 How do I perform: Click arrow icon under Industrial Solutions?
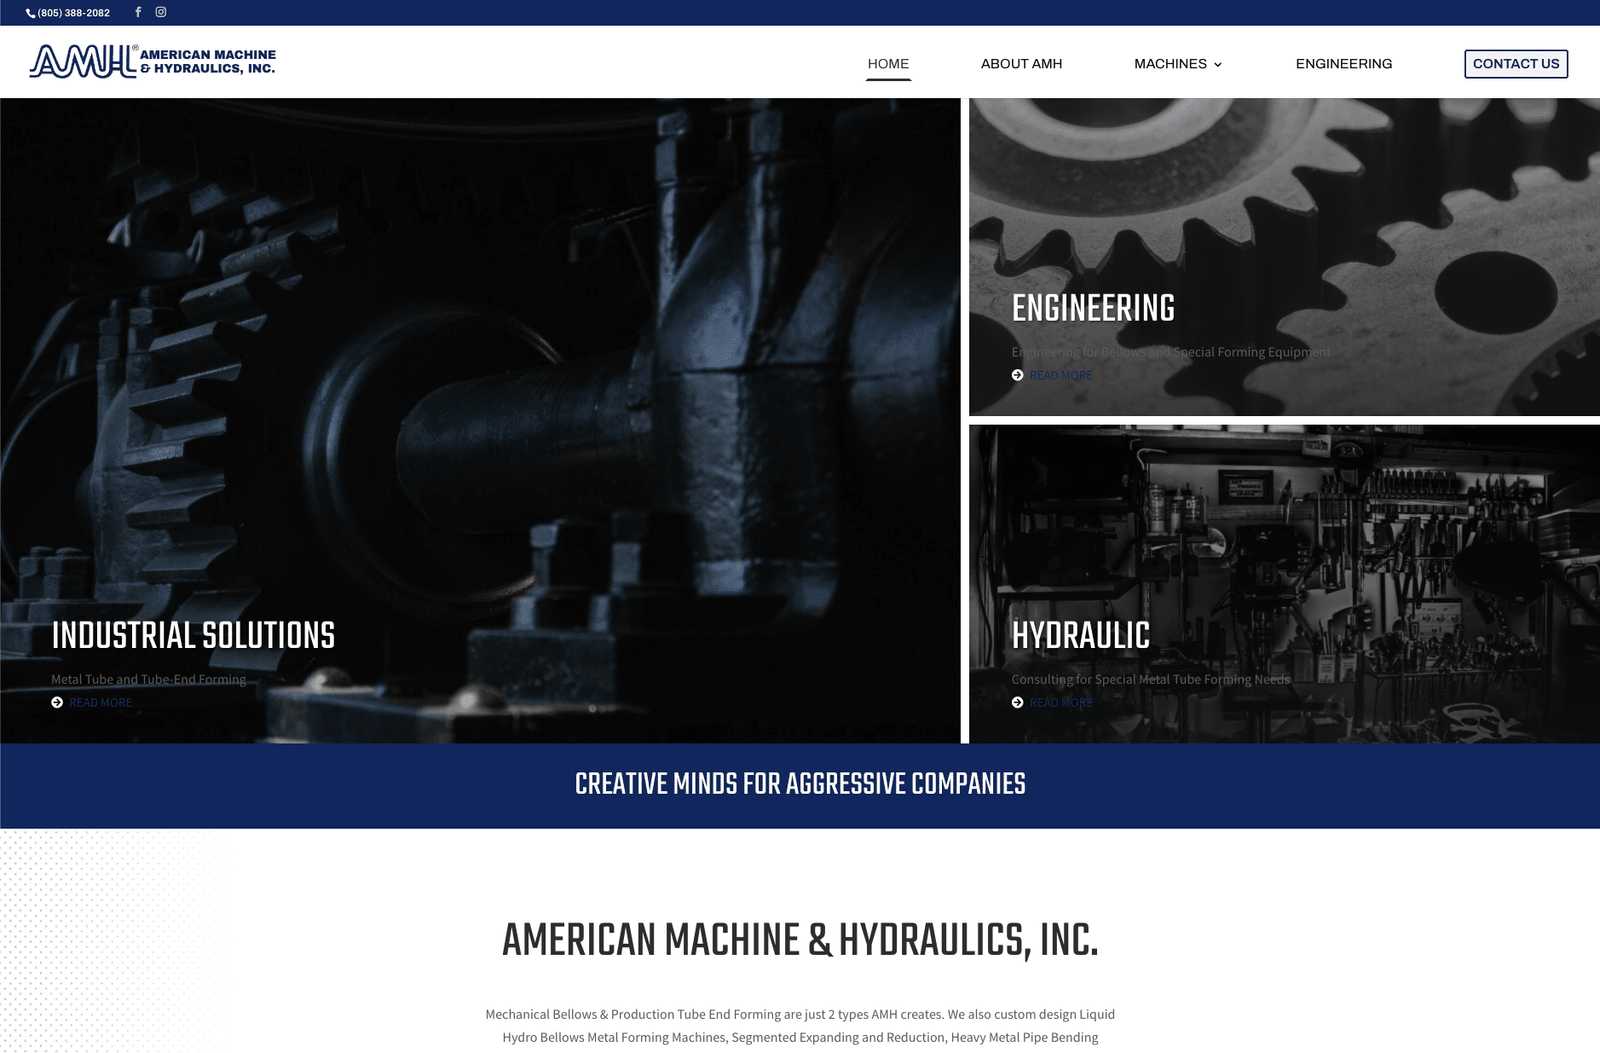57,703
